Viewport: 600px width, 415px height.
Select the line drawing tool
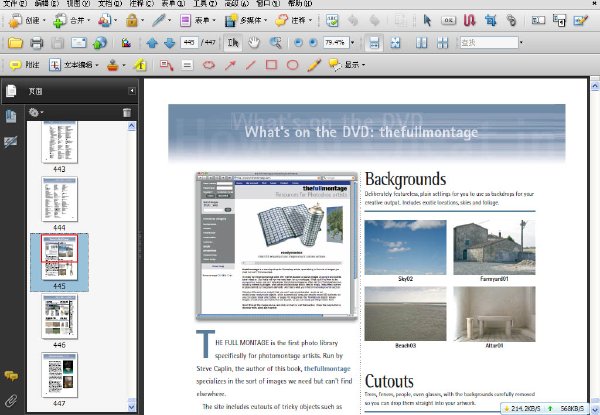coord(250,65)
